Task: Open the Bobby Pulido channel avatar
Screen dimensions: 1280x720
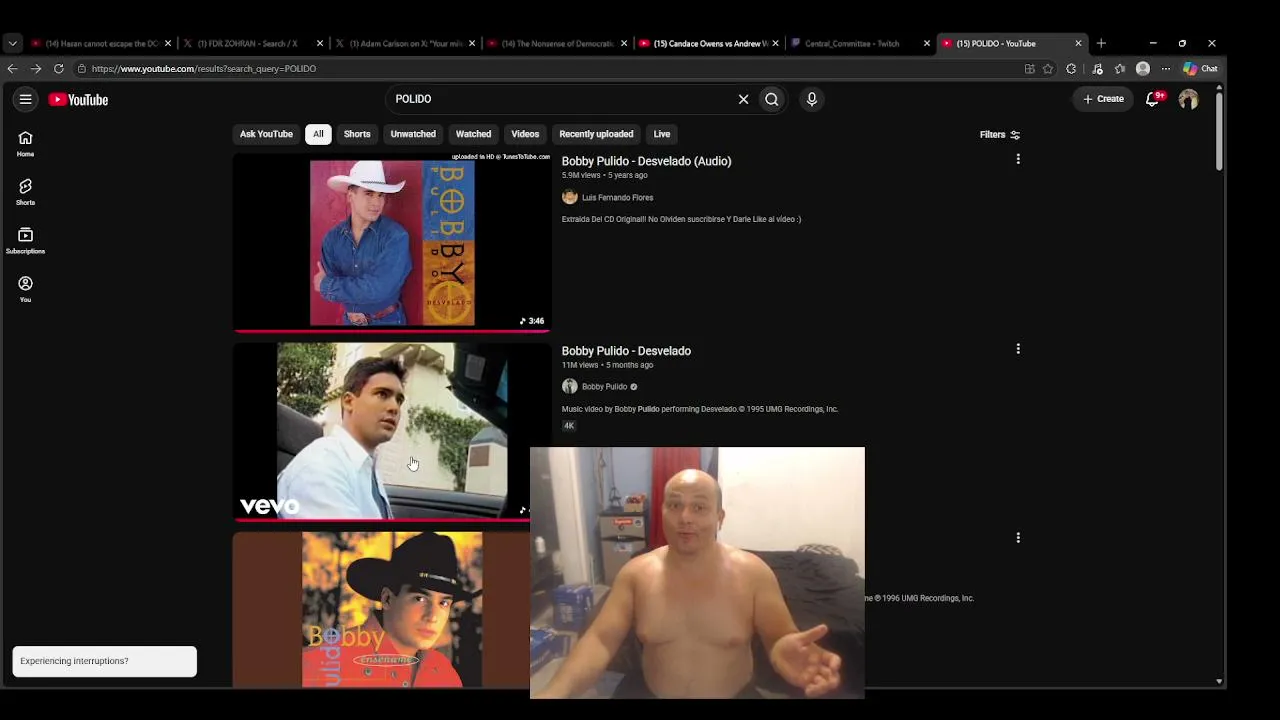Action: [570, 386]
